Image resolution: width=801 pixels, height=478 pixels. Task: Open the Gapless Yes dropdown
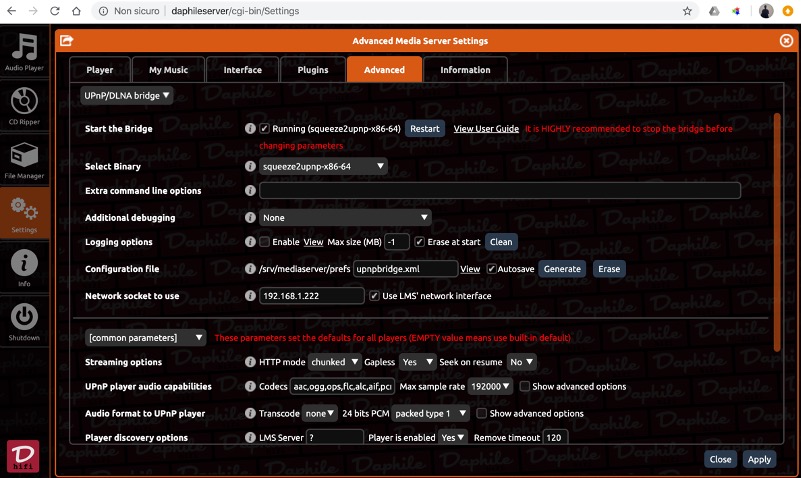417,362
